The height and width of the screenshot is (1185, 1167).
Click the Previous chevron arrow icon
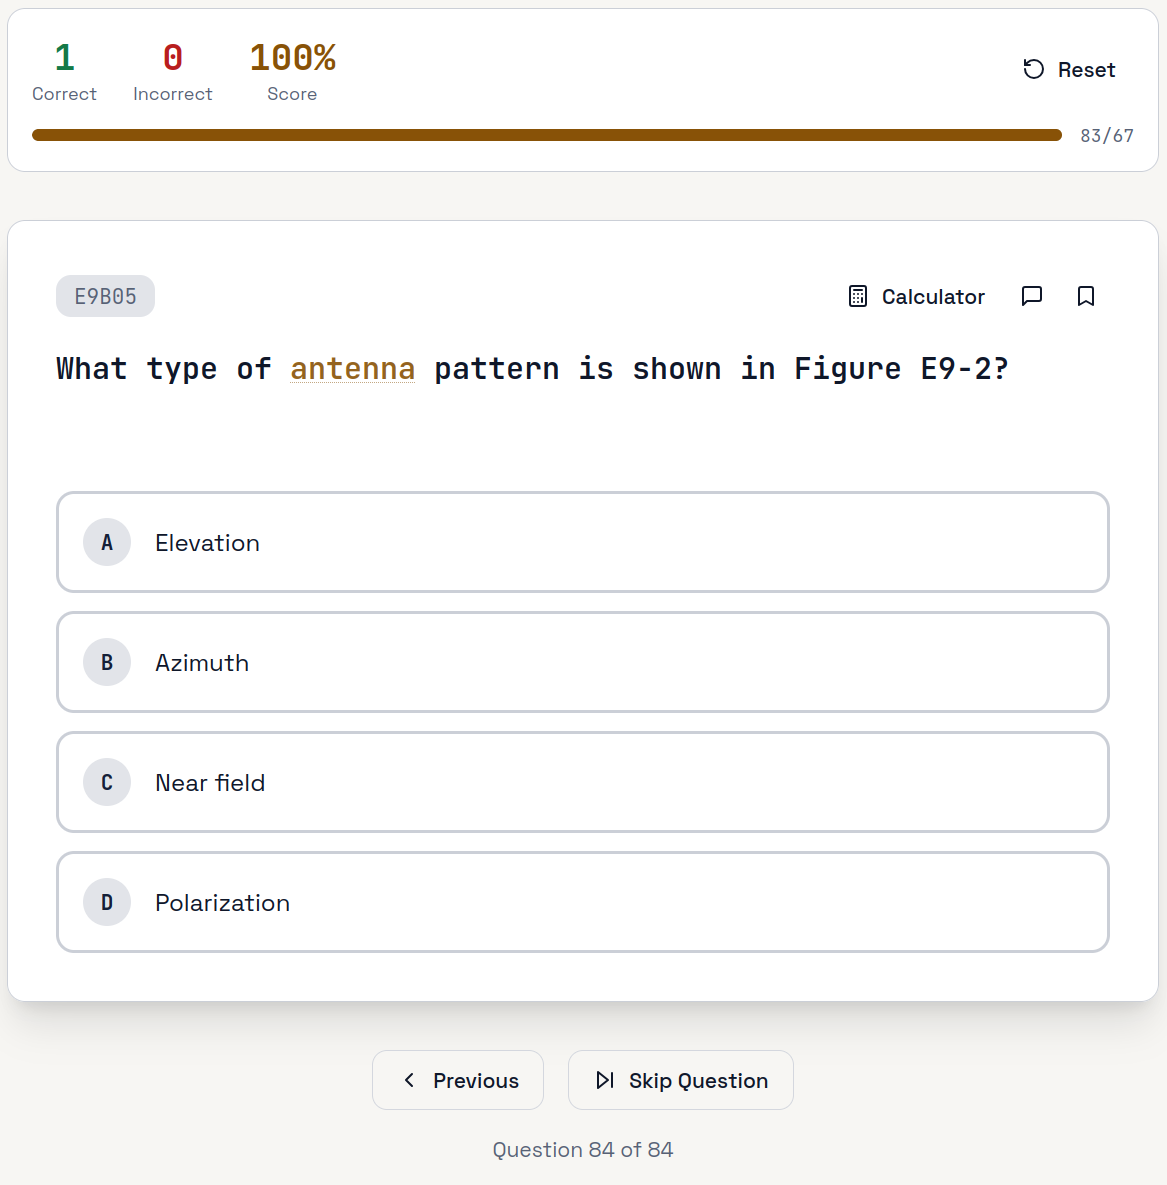pos(409,1080)
